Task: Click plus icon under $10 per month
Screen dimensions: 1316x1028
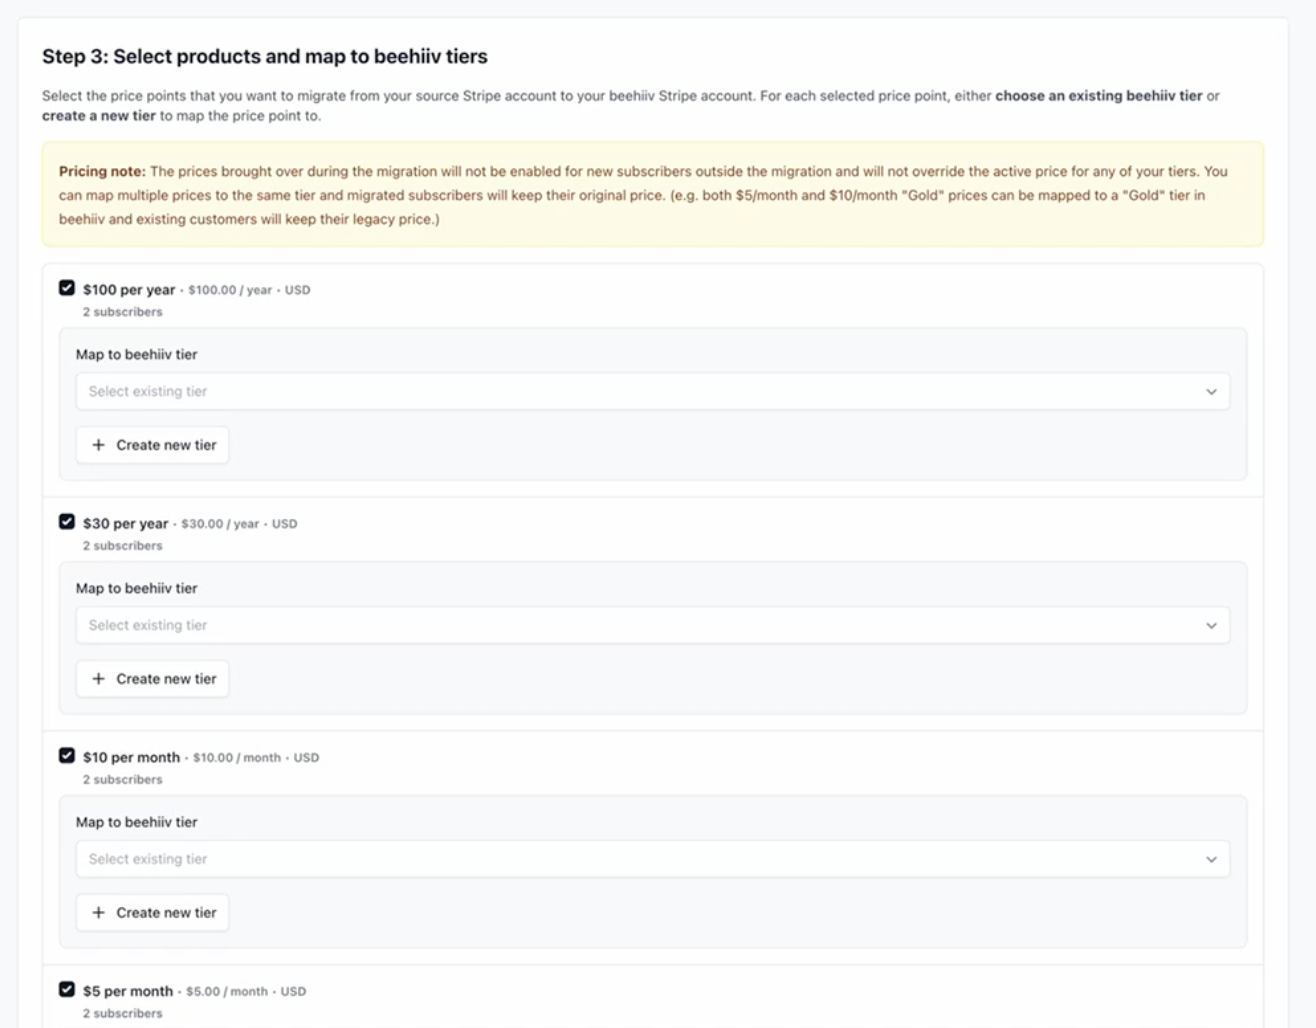Action: point(98,913)
